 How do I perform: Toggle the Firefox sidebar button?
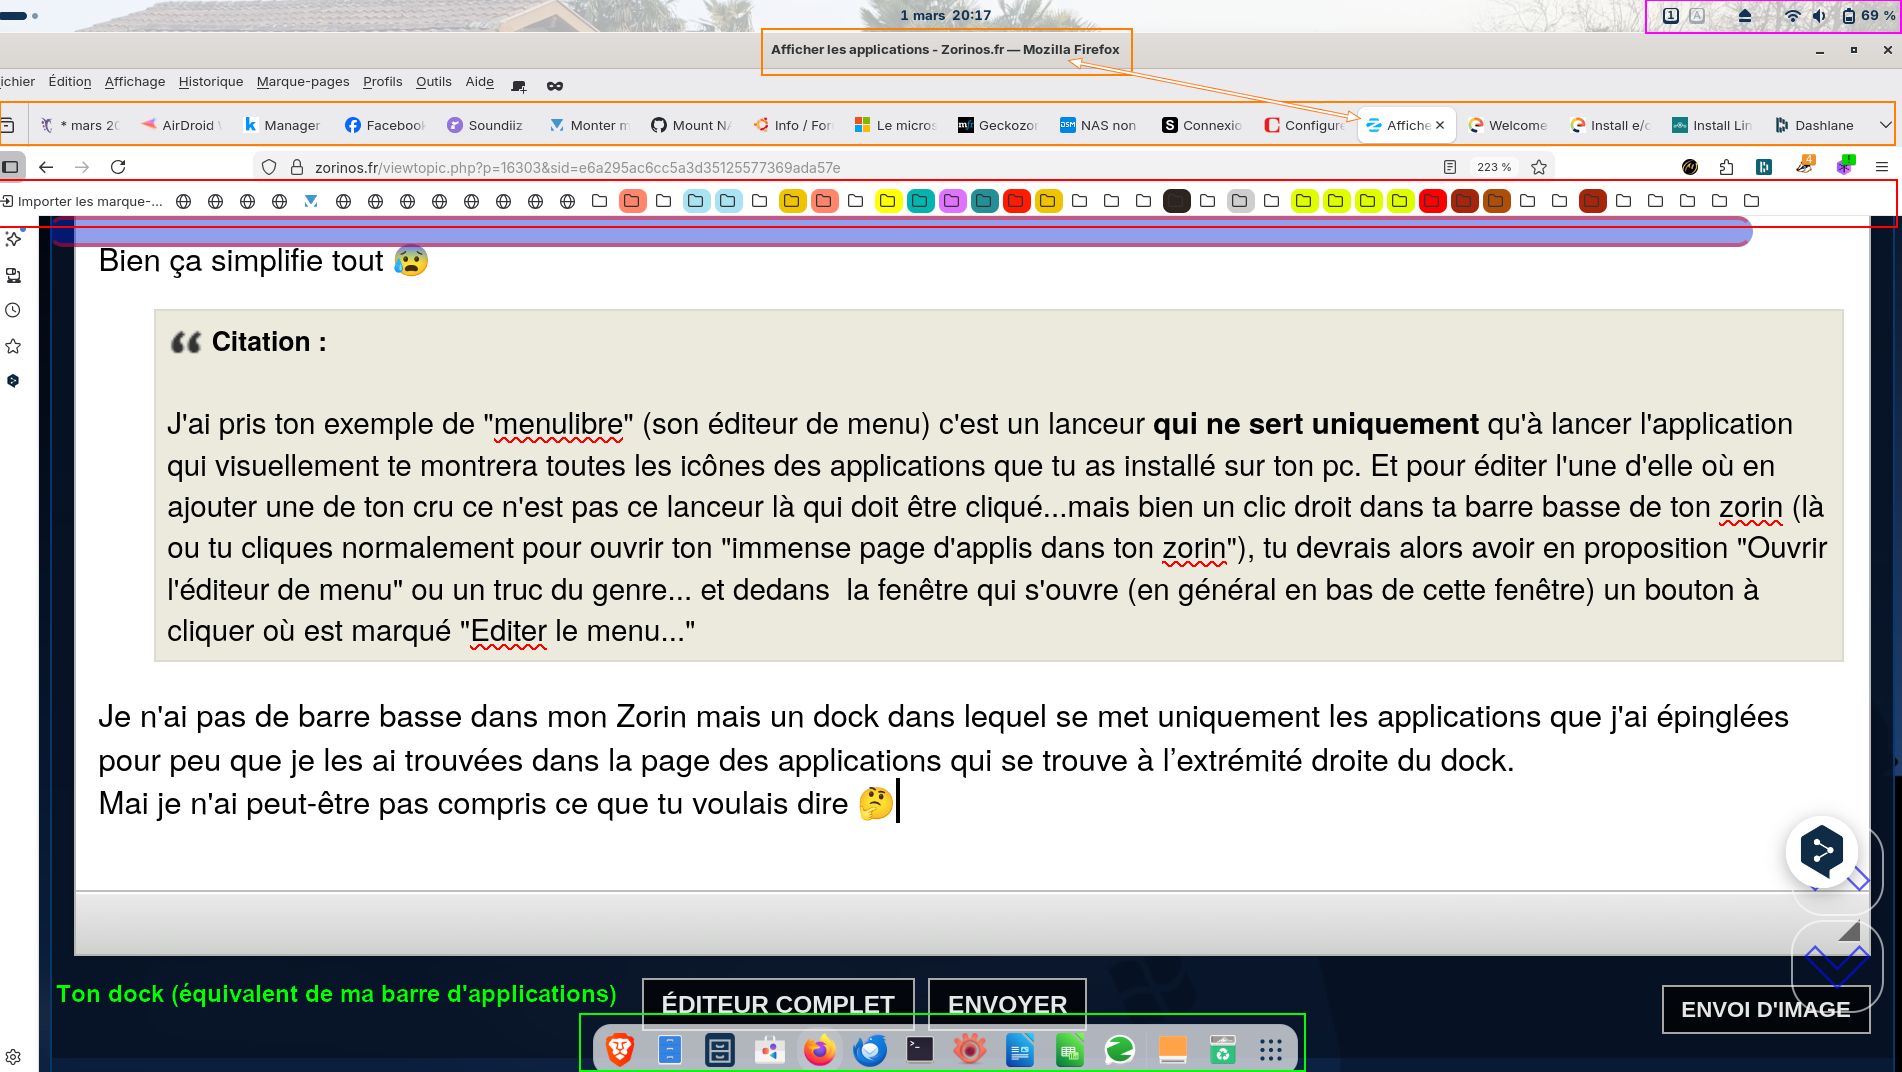[11, 167]
